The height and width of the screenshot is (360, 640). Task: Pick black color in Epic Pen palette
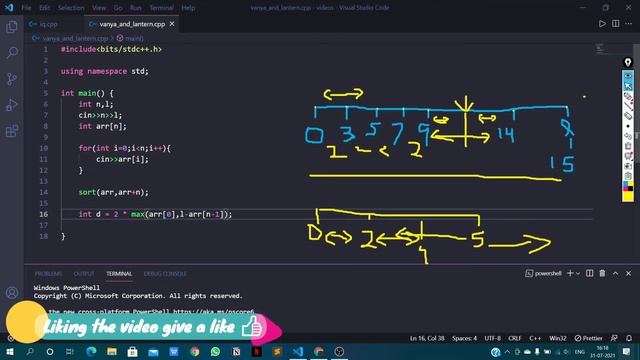click(x=631, y=189)
